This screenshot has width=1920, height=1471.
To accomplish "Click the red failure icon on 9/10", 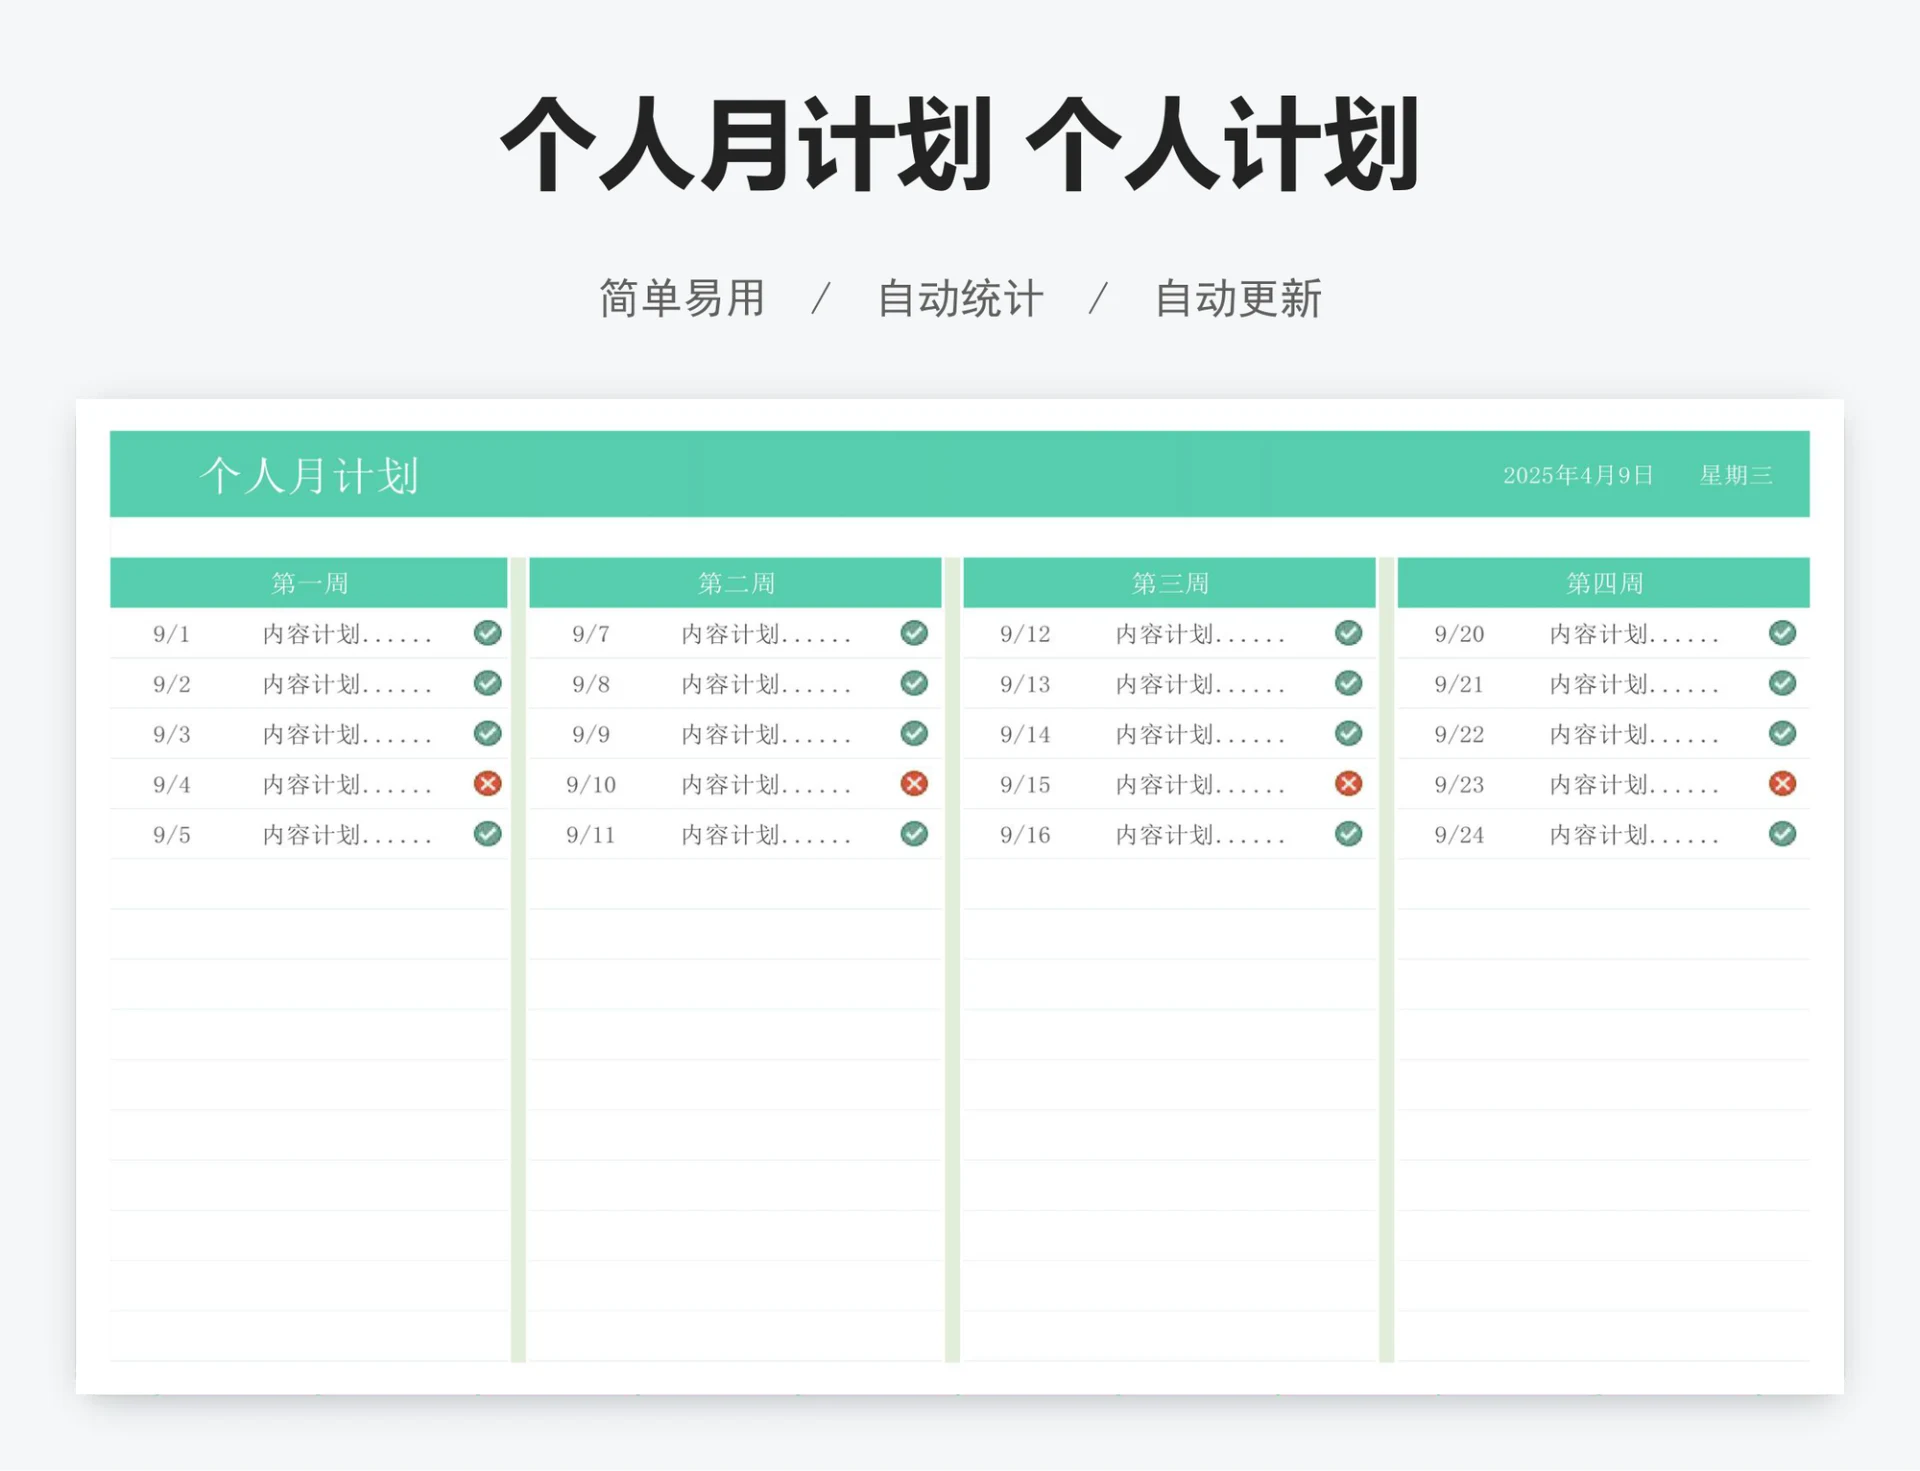I will click(x=913, y=785).
